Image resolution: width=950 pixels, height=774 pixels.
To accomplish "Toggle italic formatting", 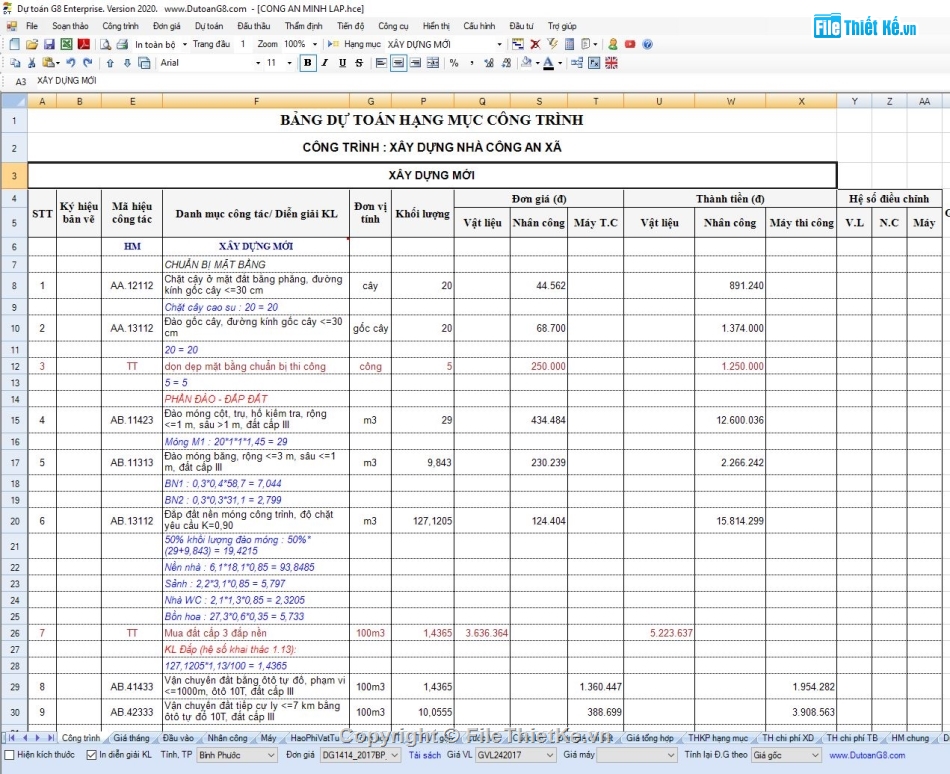I will (x=325, y=63).
